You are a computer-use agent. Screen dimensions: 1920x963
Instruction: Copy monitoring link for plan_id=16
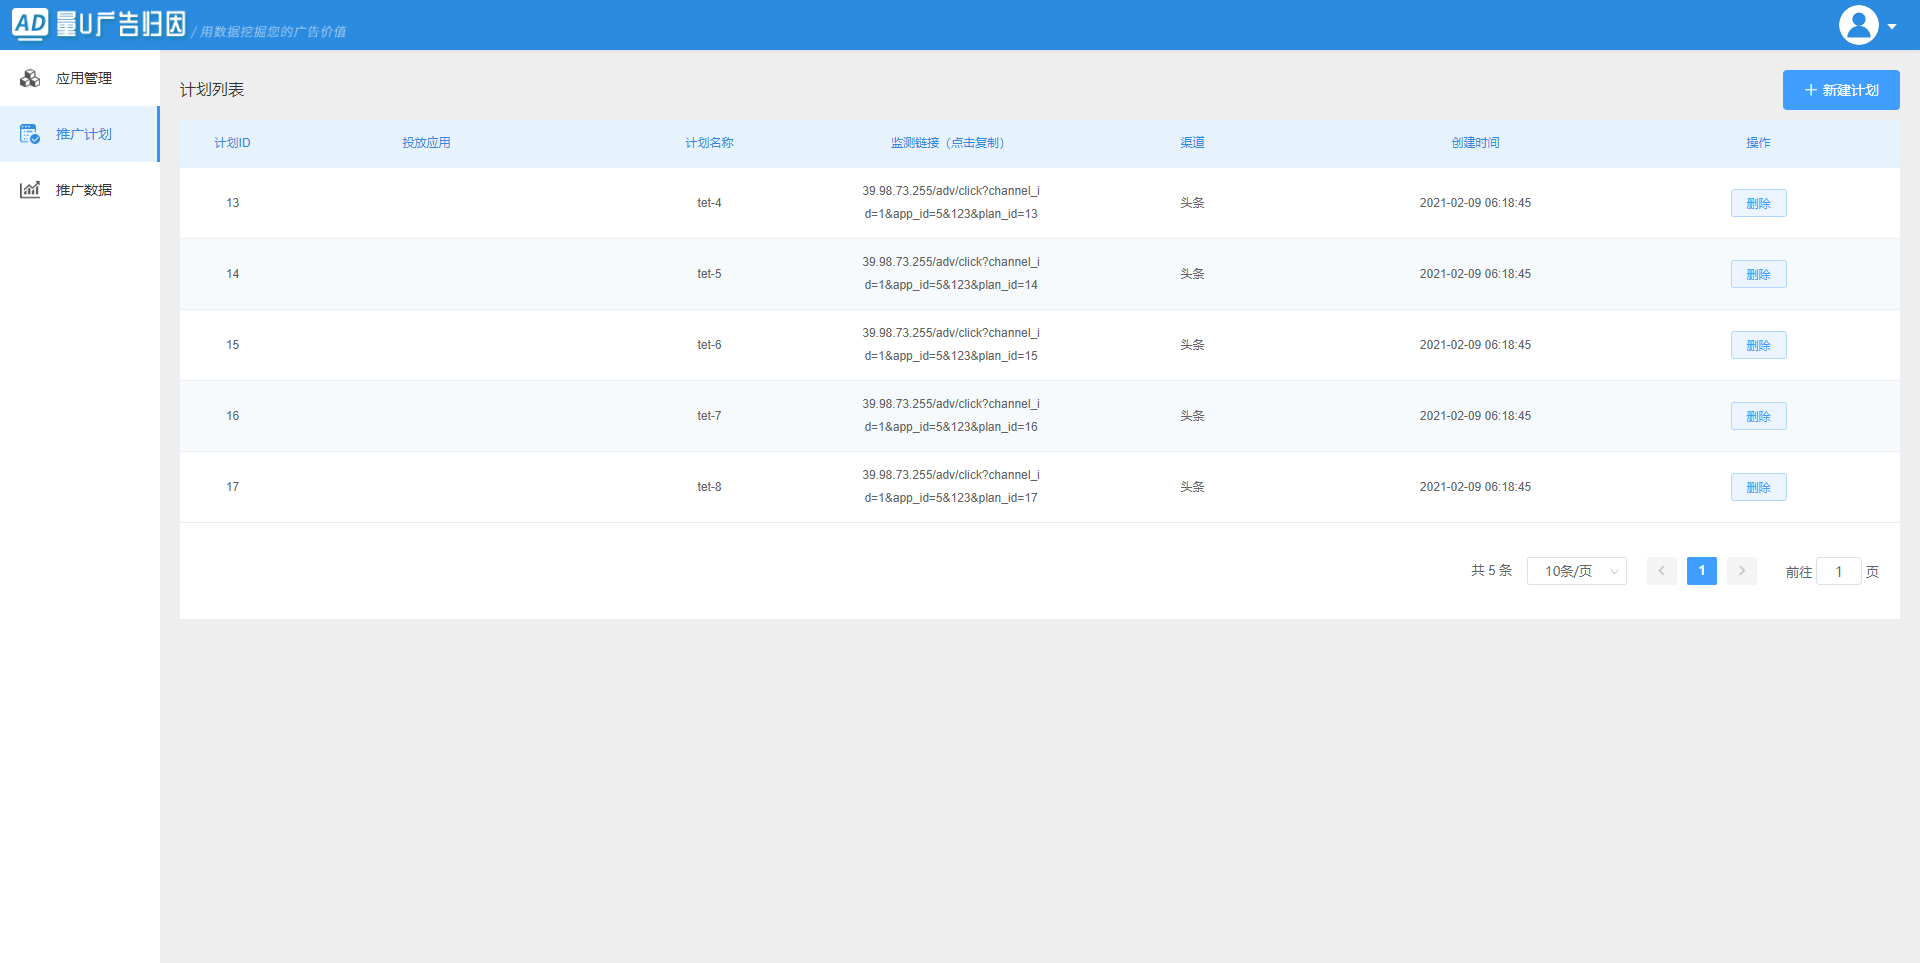click(x=950, y=415)
